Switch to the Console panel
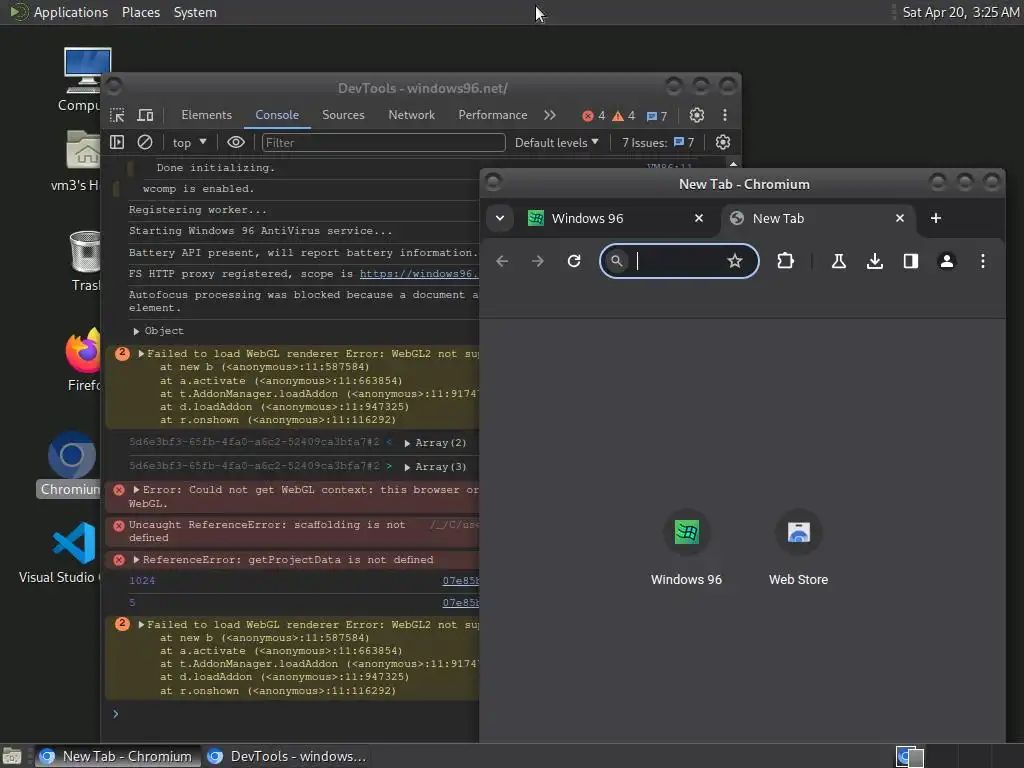Screen dimensions: 1024x768 [277, 115]
